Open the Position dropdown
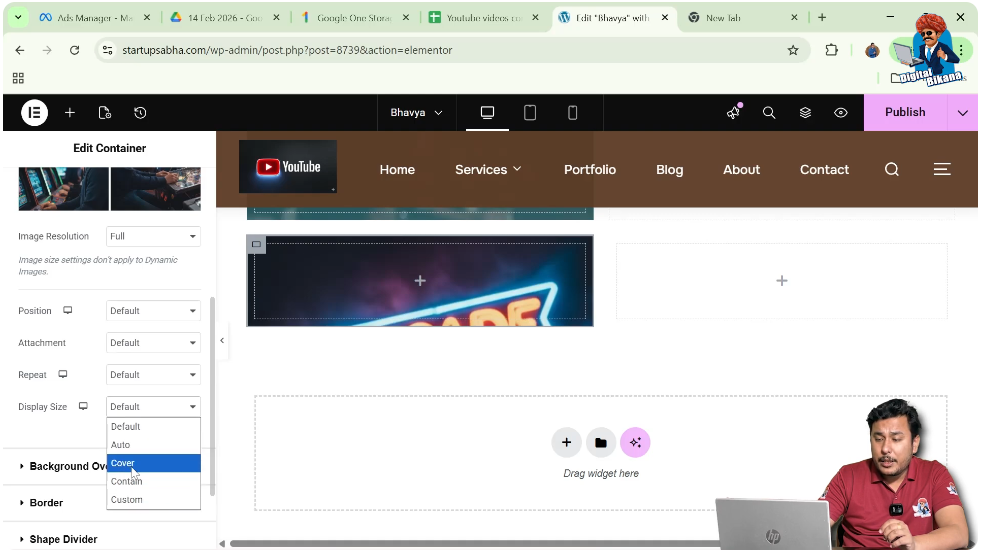 click(x=153, y=311)
